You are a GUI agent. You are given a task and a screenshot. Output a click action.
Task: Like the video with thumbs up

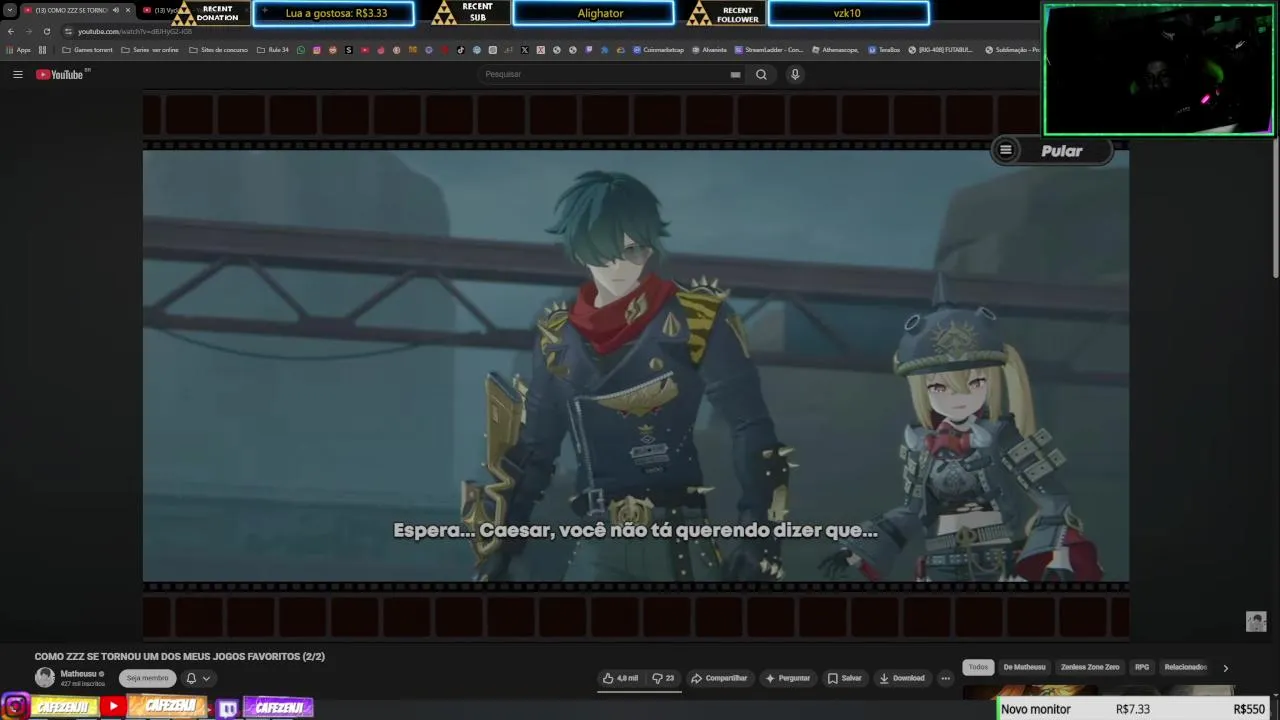(x=620, y=678)
